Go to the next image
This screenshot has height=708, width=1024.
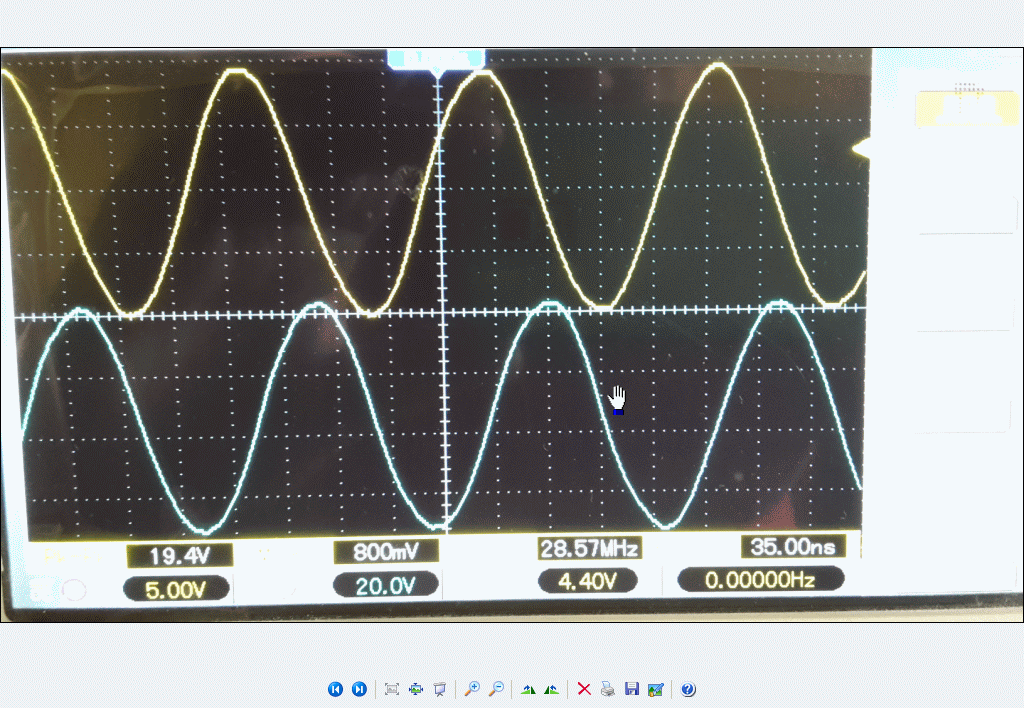pyautogui.click(x=359, y=689)
